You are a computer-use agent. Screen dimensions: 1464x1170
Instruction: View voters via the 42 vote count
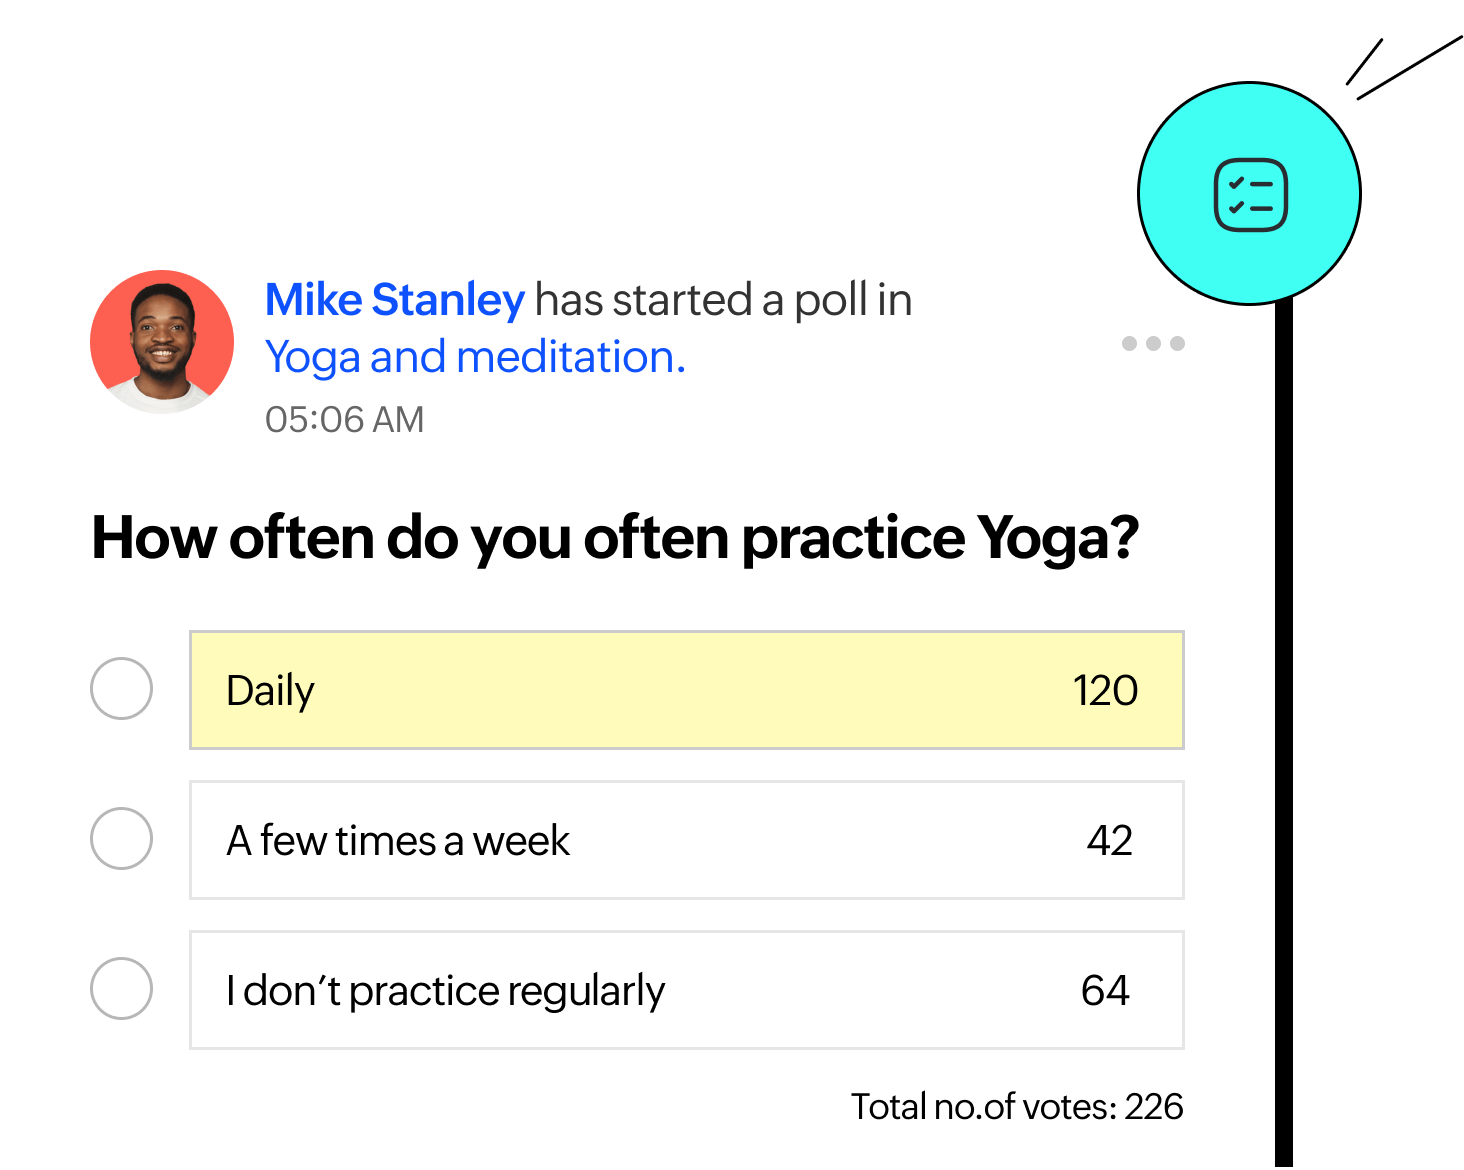coord(1109,840)
